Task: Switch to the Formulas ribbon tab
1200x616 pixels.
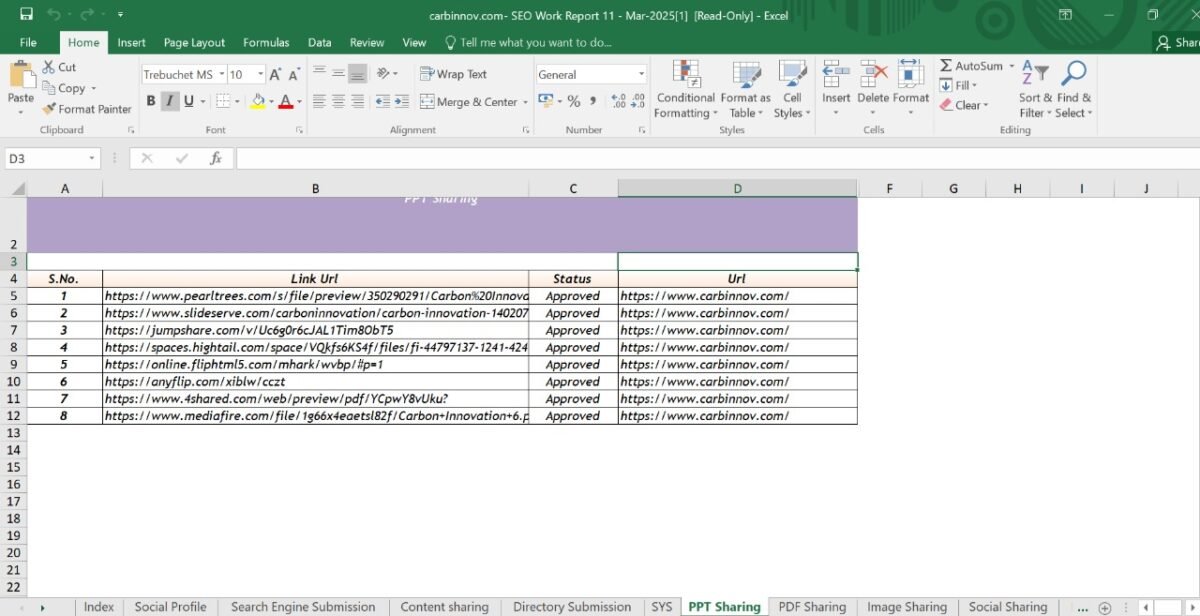Action: coord(266,43)
